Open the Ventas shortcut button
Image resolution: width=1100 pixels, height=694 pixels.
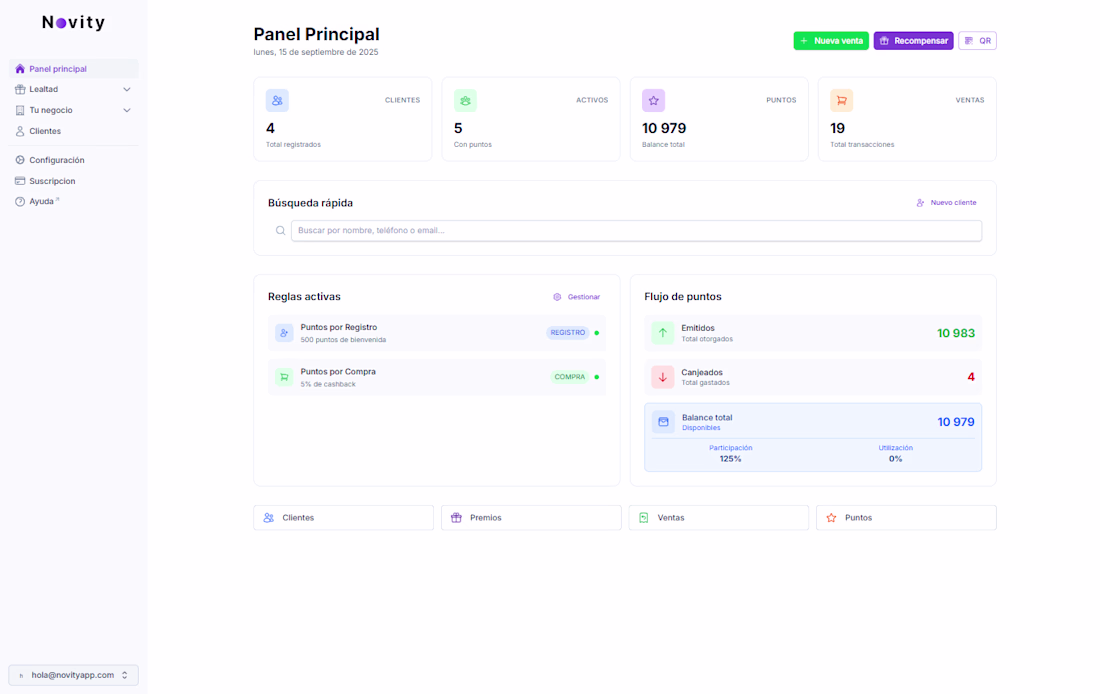[x=718, y=518]
